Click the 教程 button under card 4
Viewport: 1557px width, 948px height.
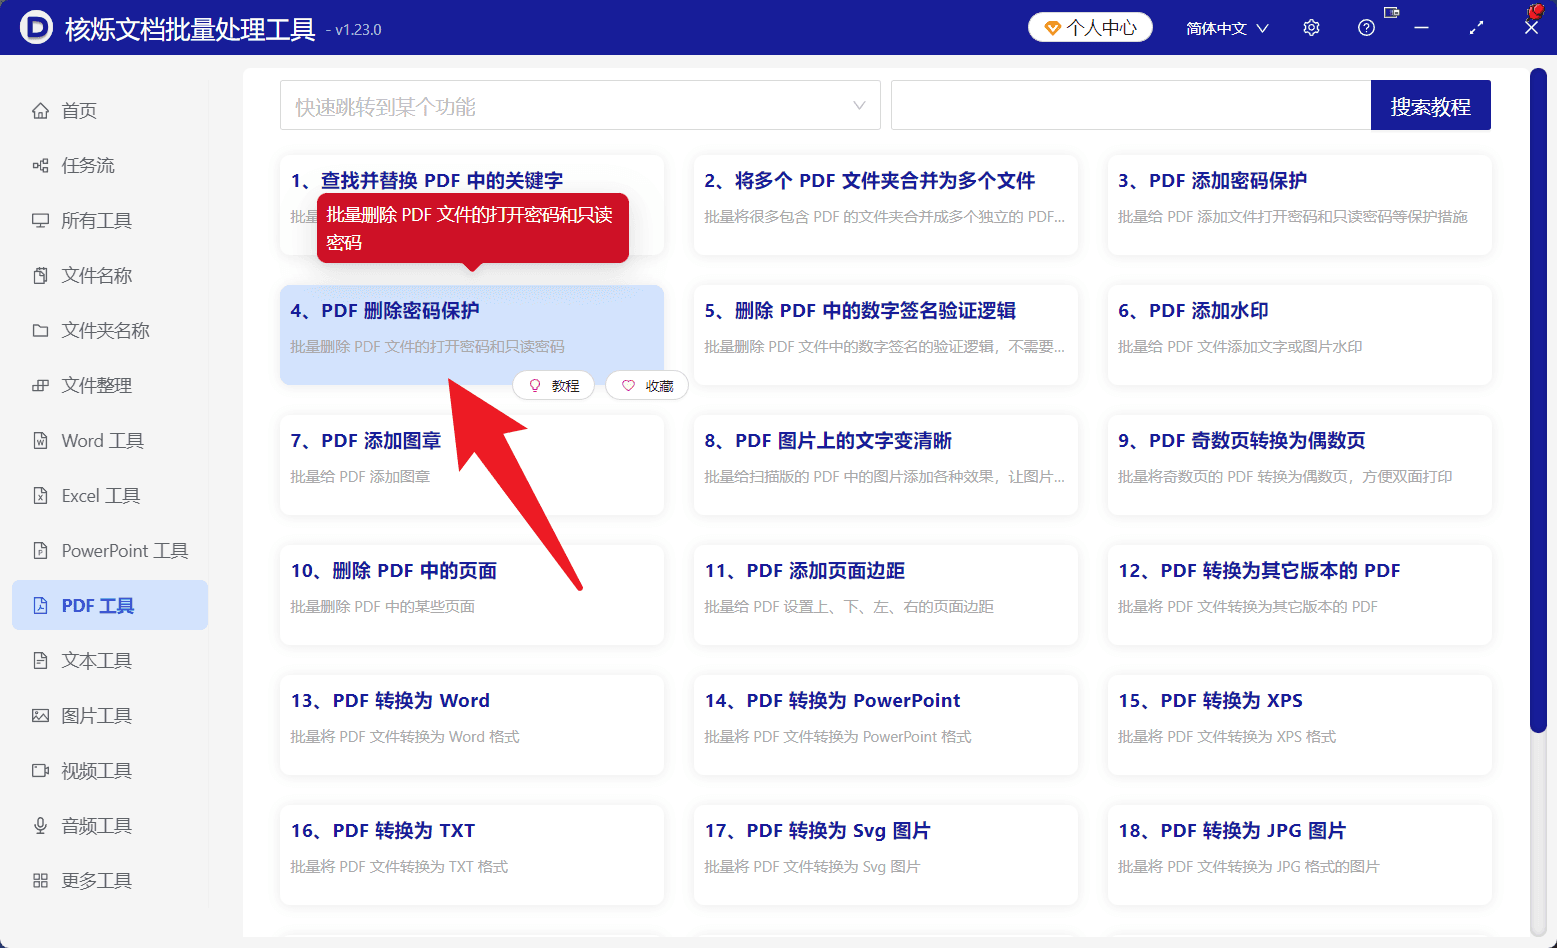(x=554, y=386)
